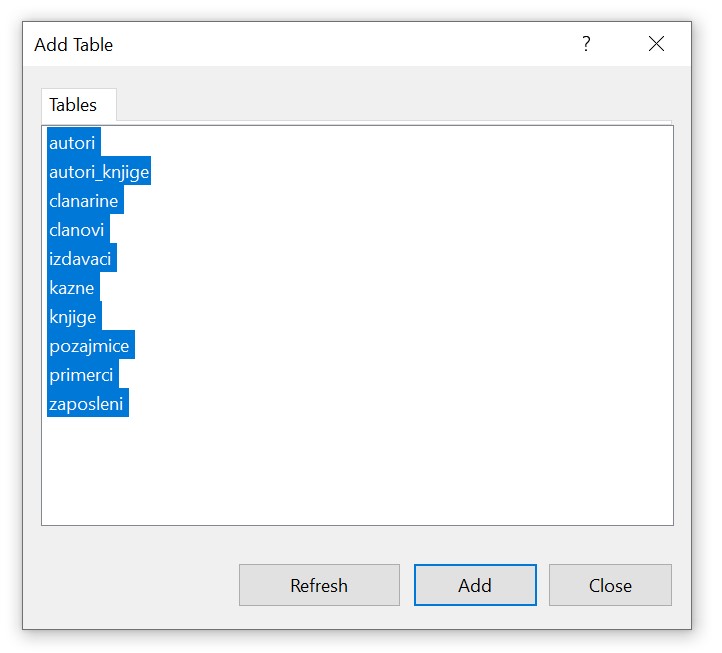Image resolution: width=722 pixels, height=653 pixels.
Task: Select the autori_knjige table entry
Action: [99, 172]
